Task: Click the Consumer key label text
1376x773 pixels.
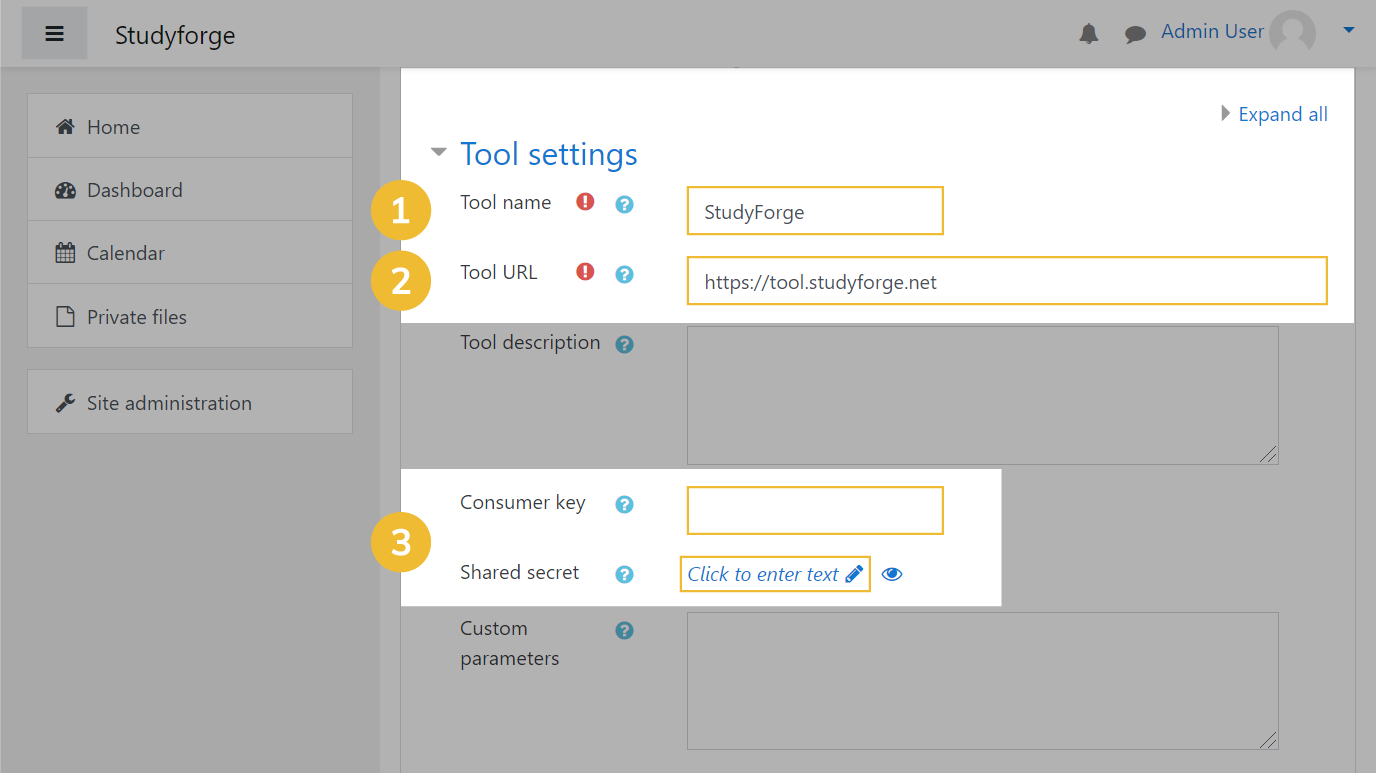Action: (522, 502)
